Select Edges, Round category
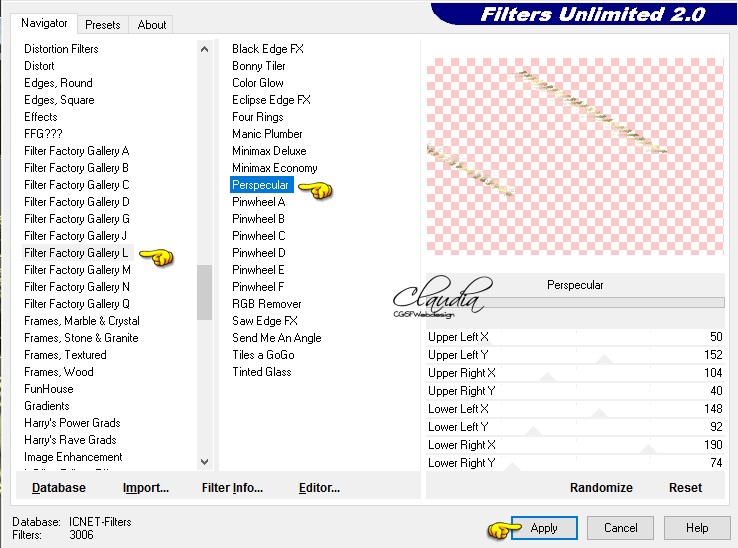The width and height of the screenshot is (738, 548). (58, 83)
